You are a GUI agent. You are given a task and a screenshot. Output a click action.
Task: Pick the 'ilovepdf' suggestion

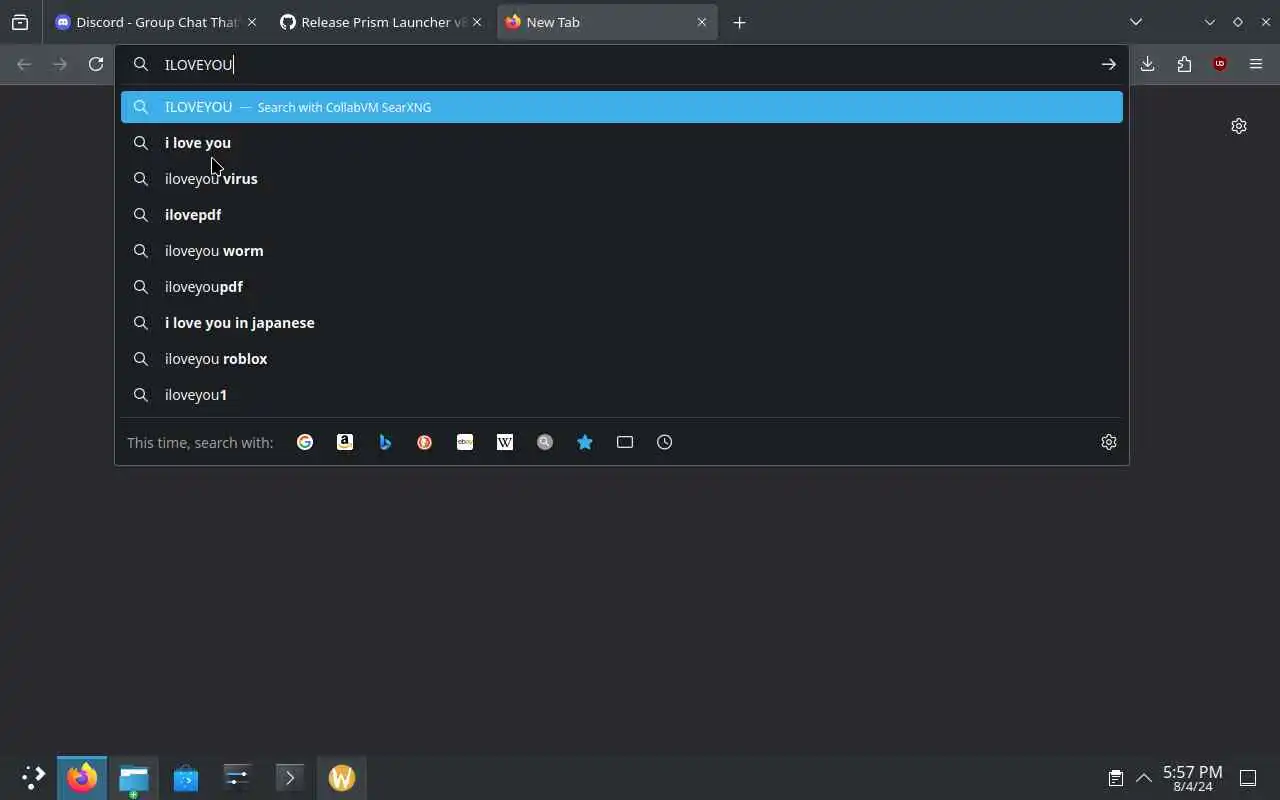(x=622, y=215)
